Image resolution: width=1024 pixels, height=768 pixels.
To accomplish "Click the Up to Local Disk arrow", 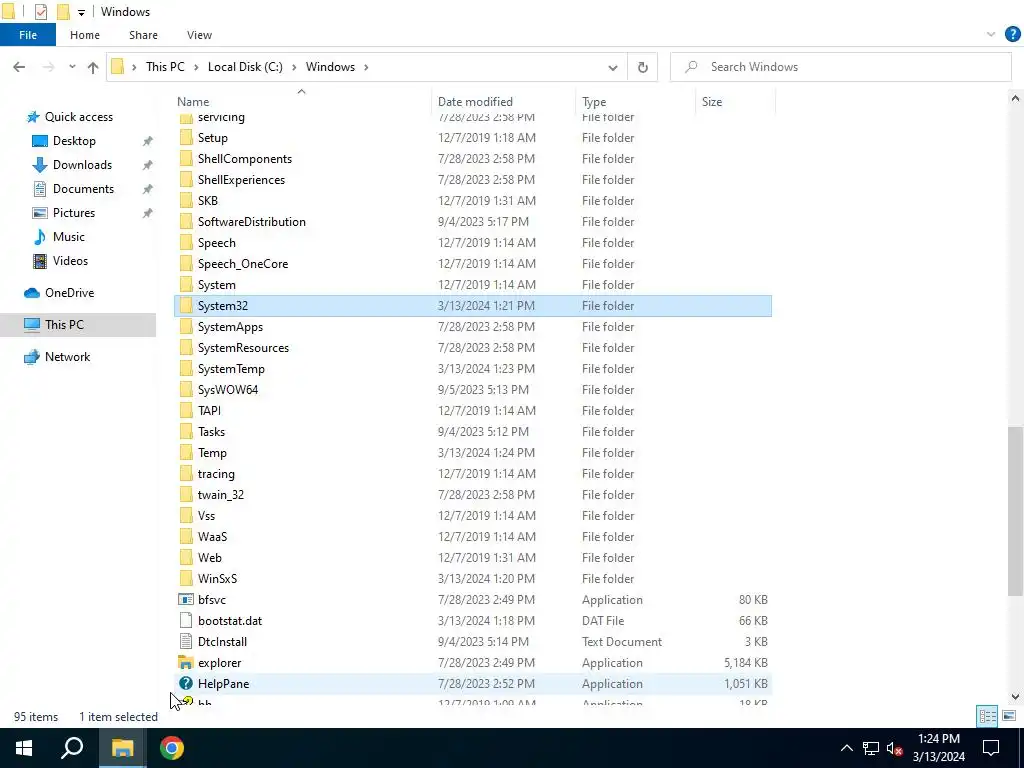I will tap(93, 67).
